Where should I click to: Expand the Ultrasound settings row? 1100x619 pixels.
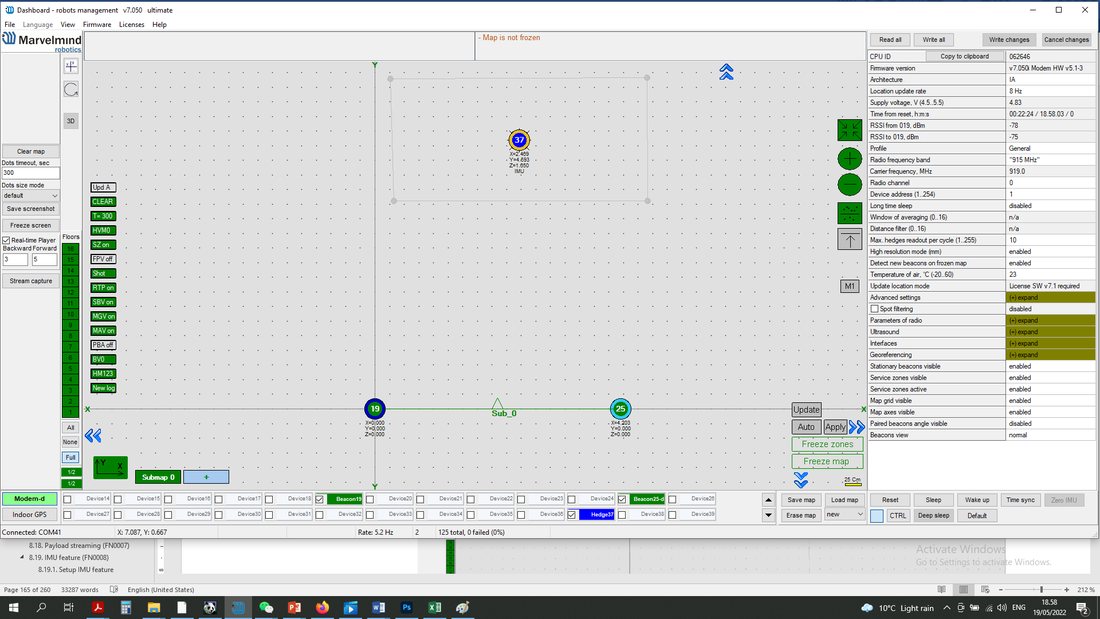pyautogui.click(x=1050, y=332)
